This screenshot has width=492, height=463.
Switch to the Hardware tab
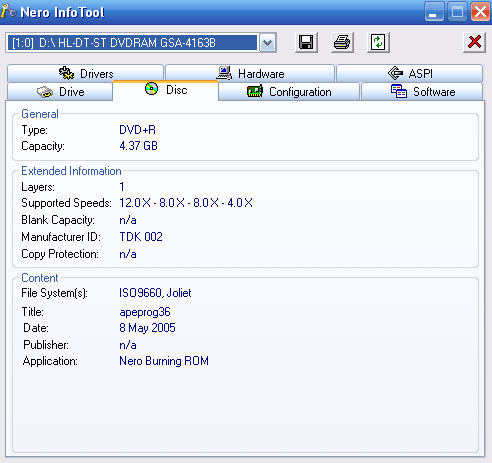(250, 73)
